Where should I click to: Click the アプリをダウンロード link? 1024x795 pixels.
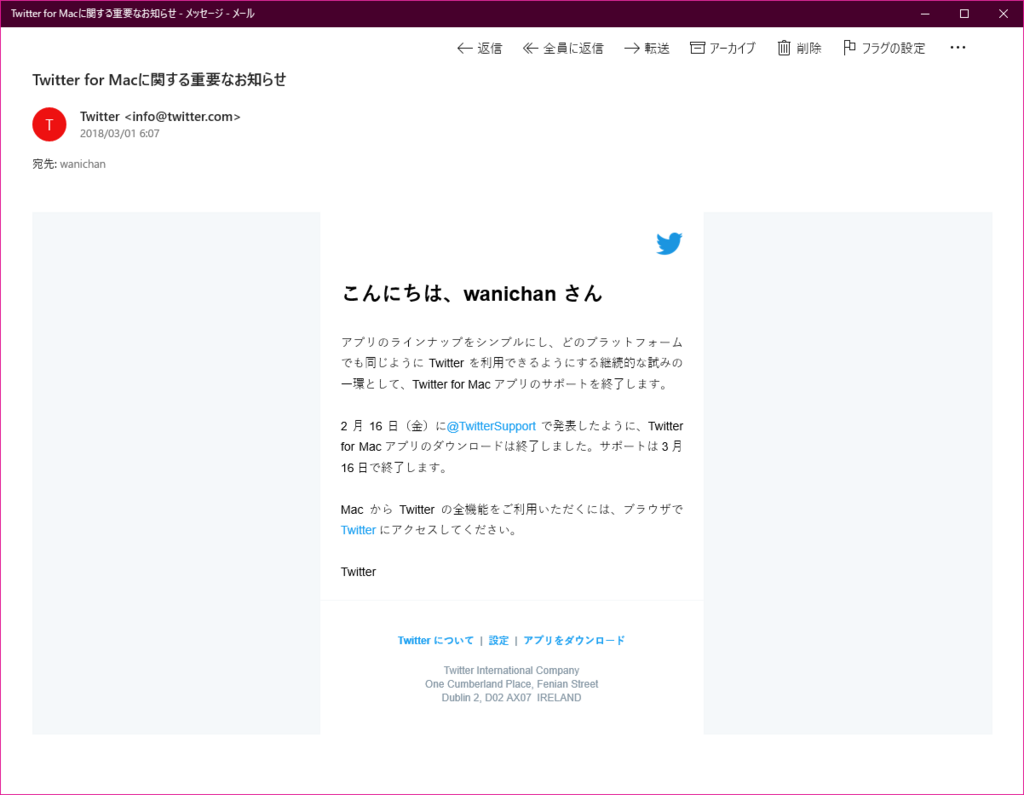[574, 640]
